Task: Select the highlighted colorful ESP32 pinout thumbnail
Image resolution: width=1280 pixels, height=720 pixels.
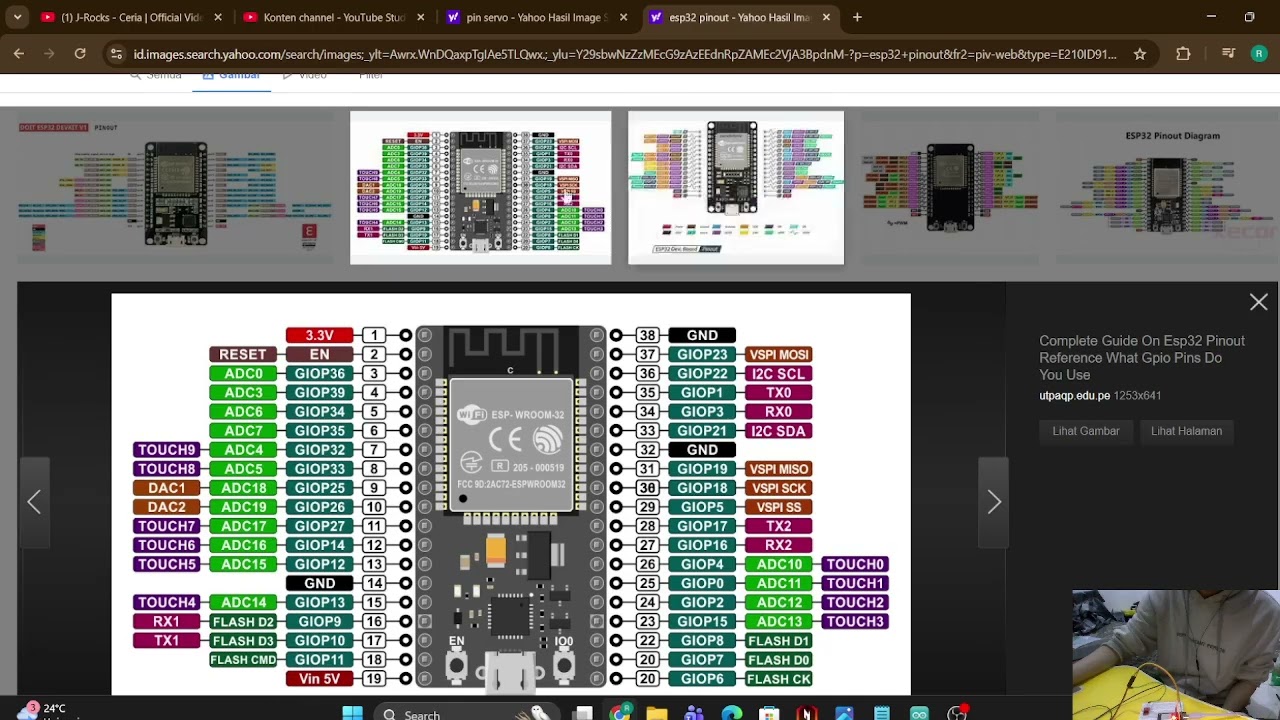Action: point(480,187)
